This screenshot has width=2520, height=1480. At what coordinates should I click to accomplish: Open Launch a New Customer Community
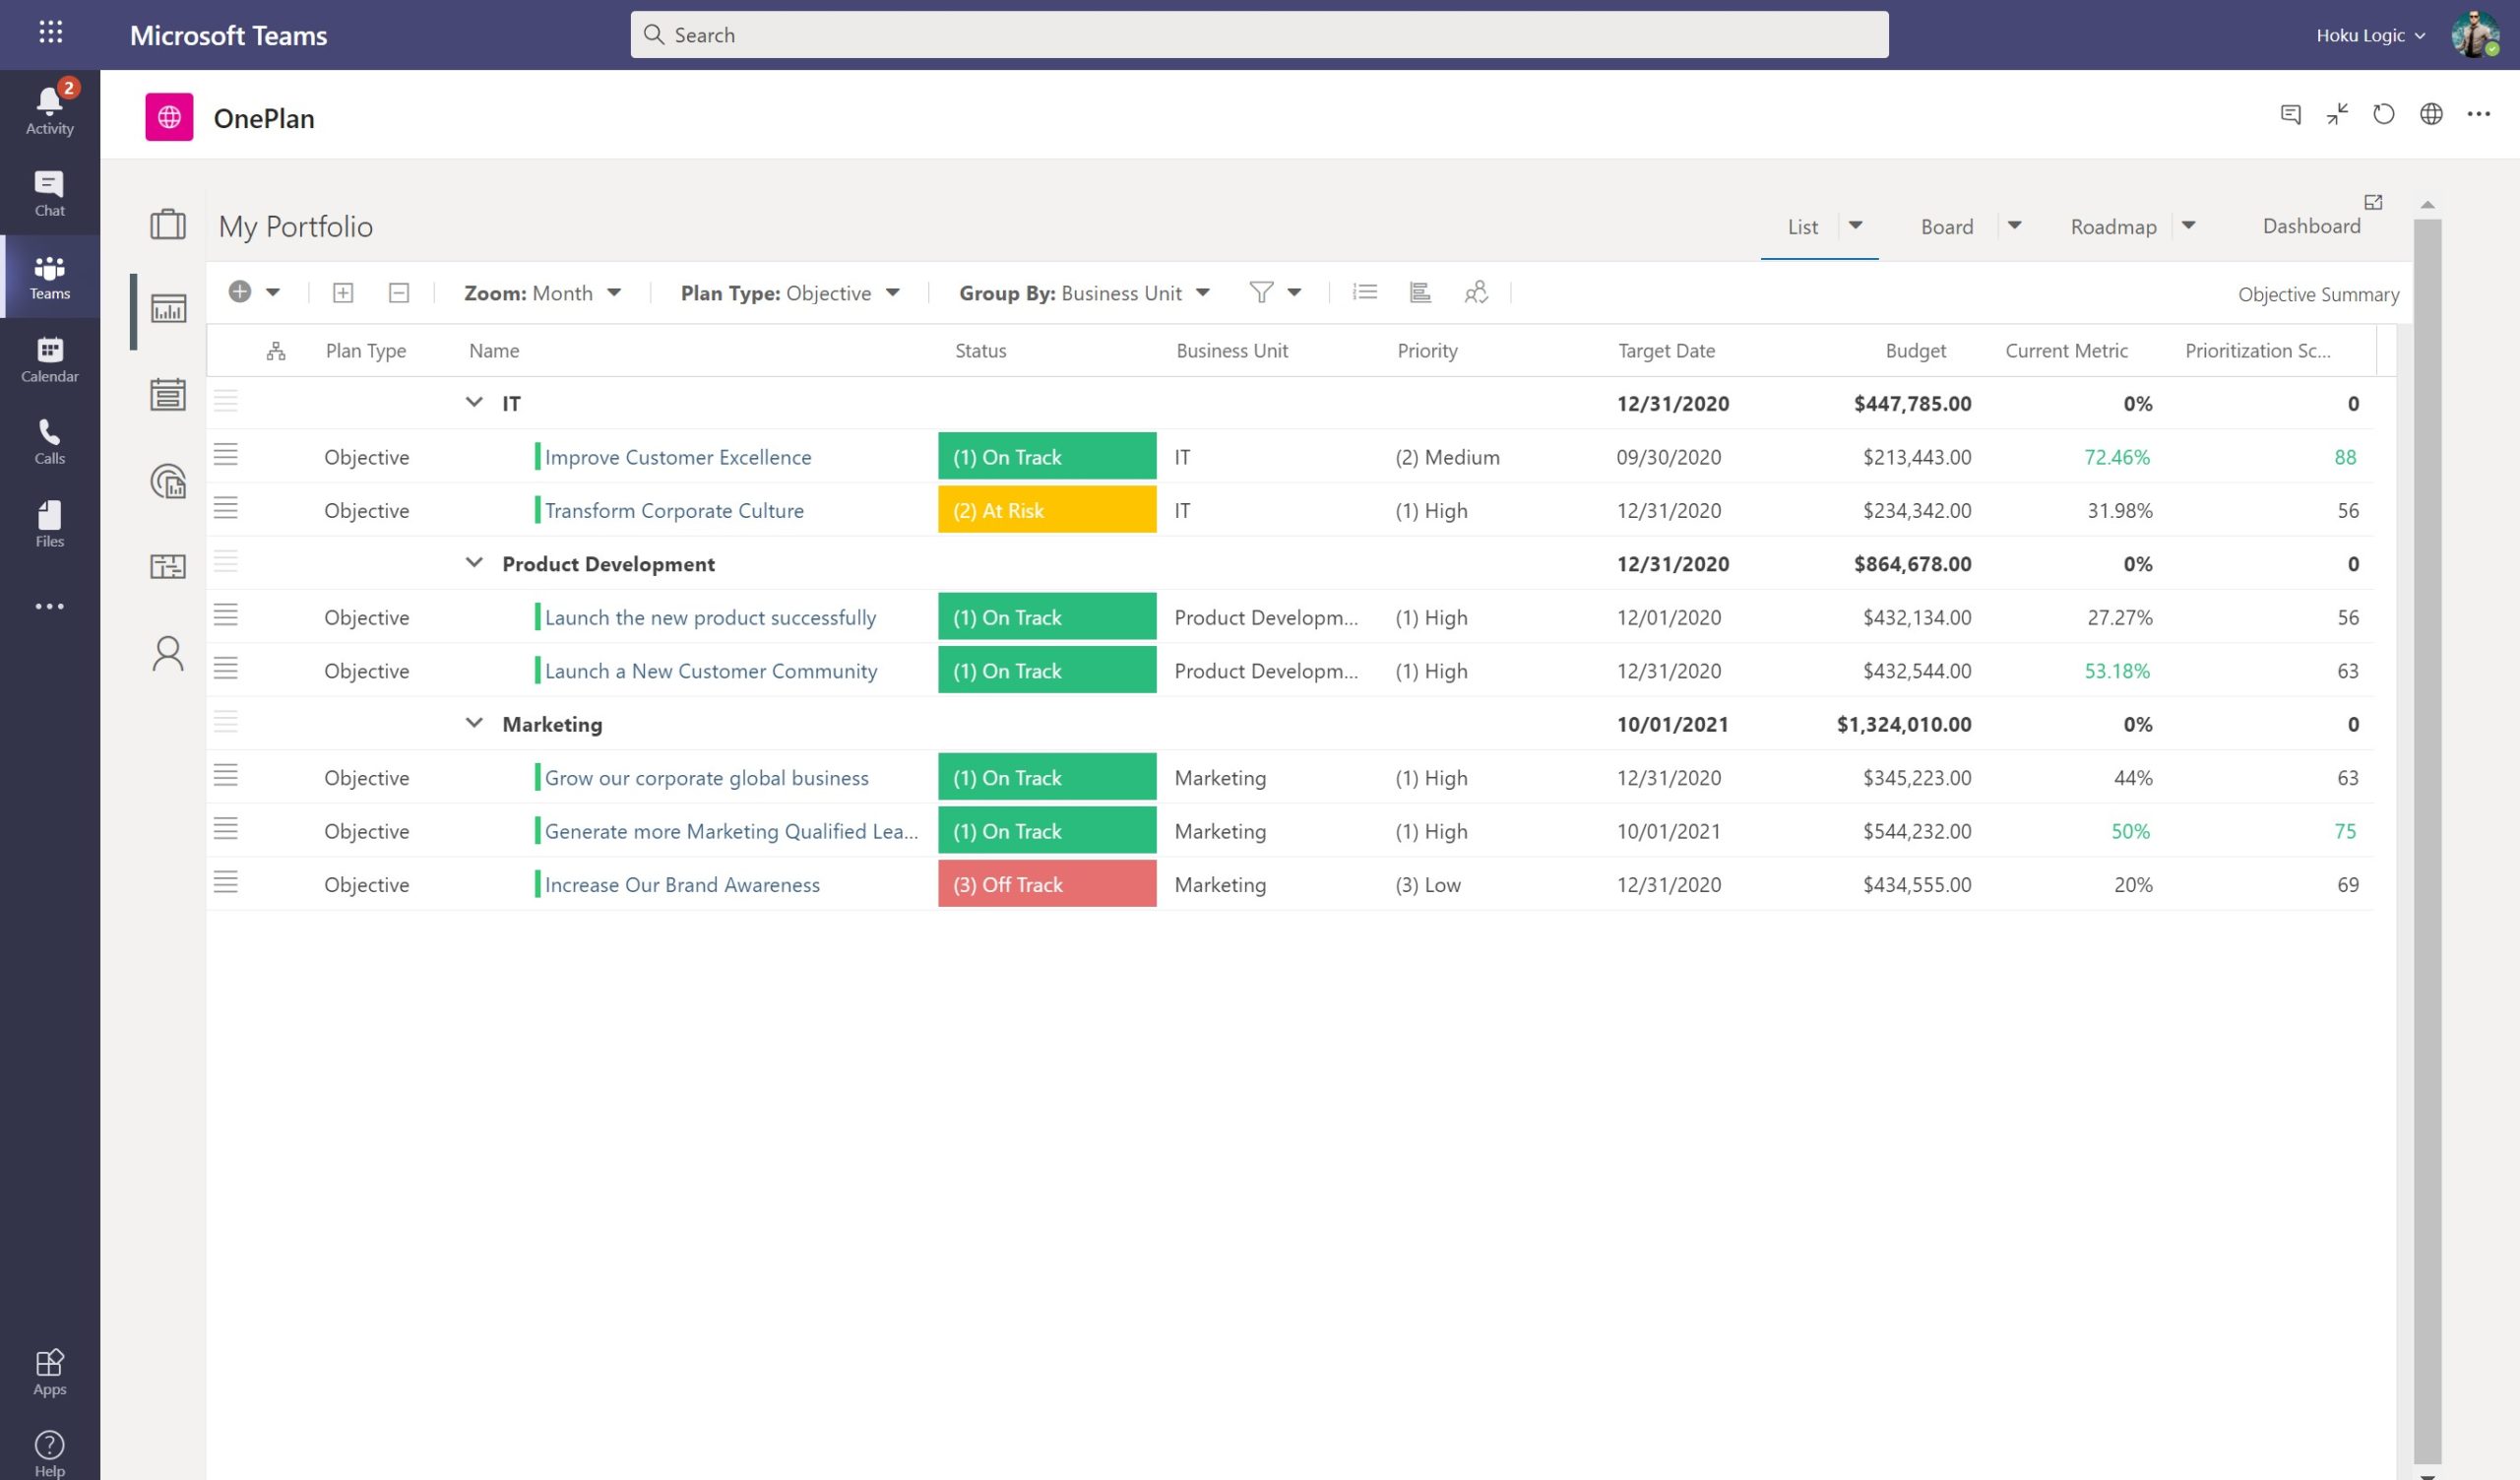711,671
